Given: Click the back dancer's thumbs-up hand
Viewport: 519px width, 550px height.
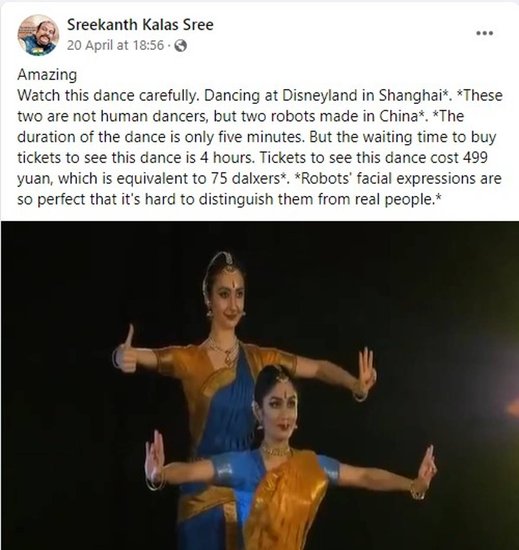Looking at the screenshot, I should [x=124, y=351].
